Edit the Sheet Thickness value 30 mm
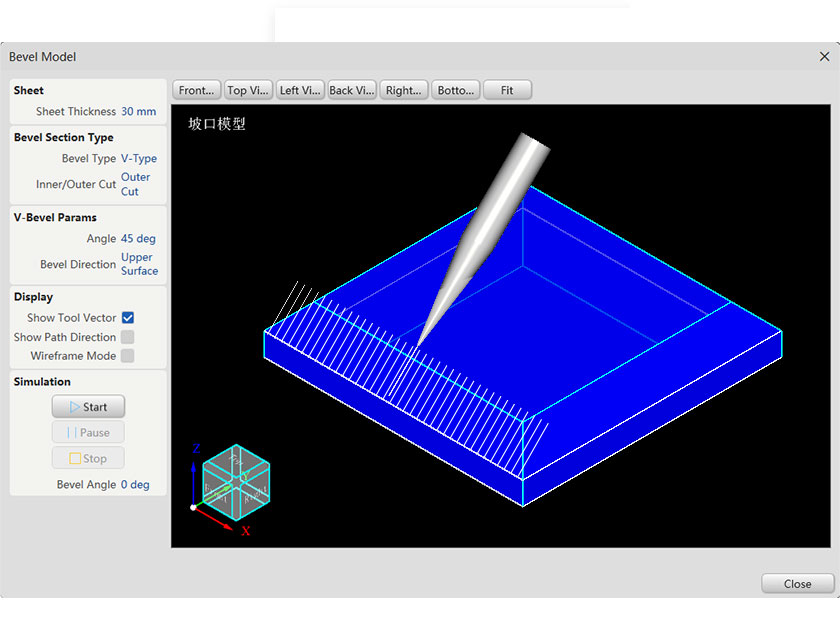840x640 pixels. pyautogui.click(x=139, y=111)
